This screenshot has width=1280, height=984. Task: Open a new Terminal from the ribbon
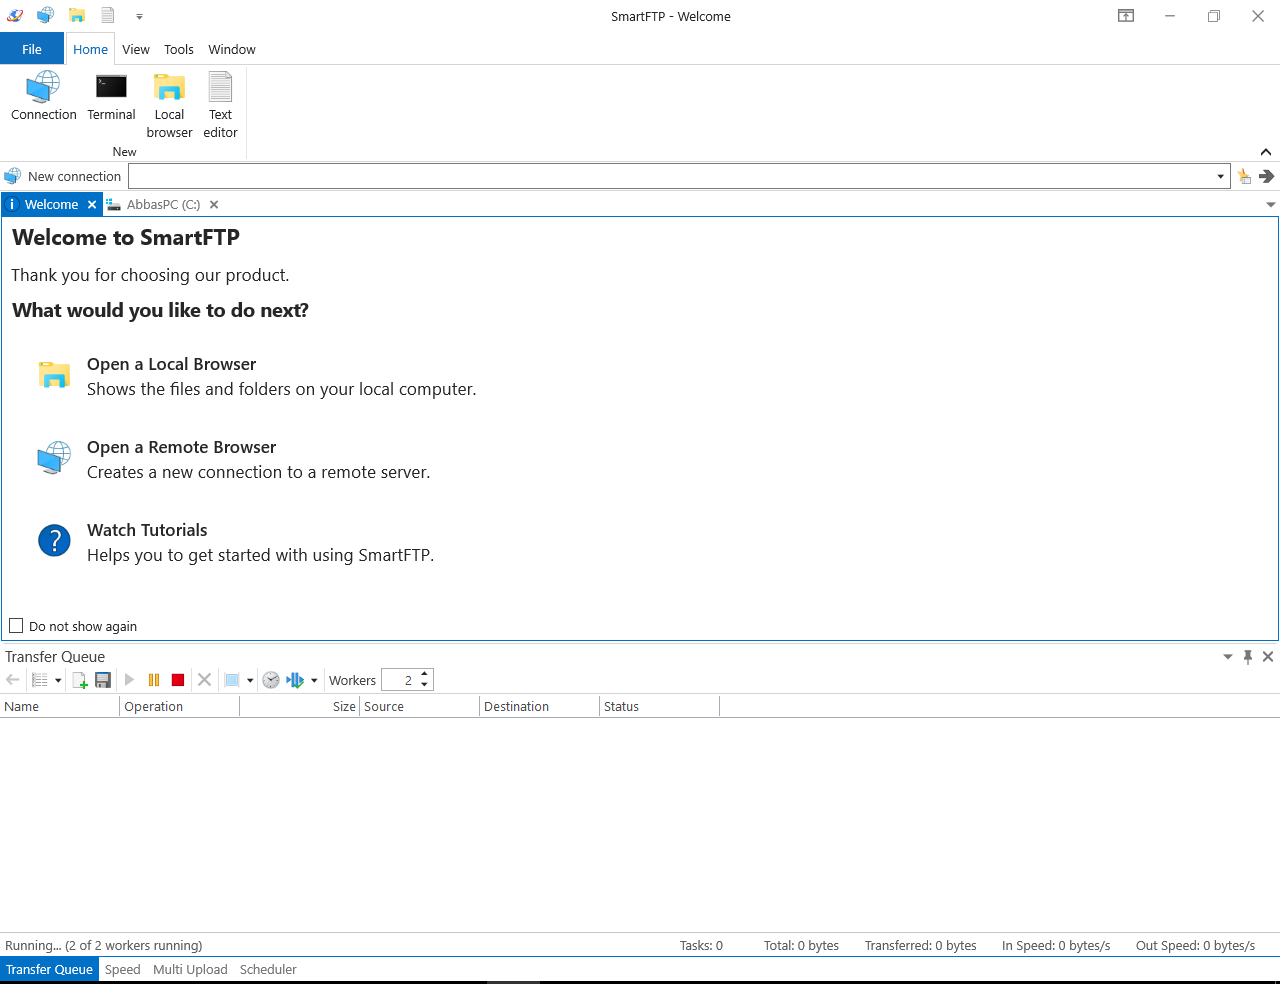tap(111, 96)
